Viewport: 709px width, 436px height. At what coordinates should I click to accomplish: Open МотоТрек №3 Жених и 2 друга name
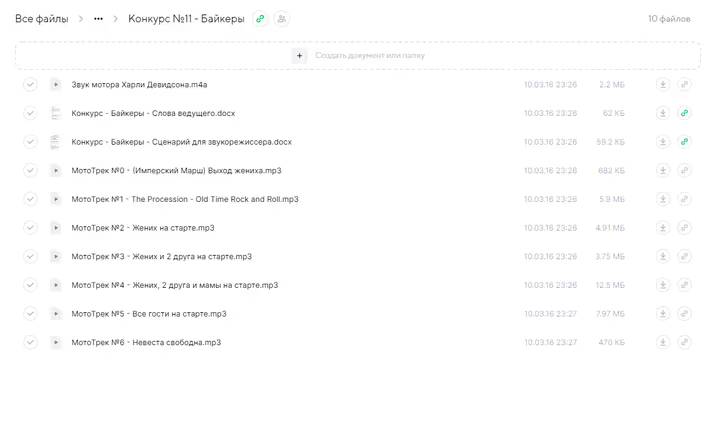(x=161, y=256)
